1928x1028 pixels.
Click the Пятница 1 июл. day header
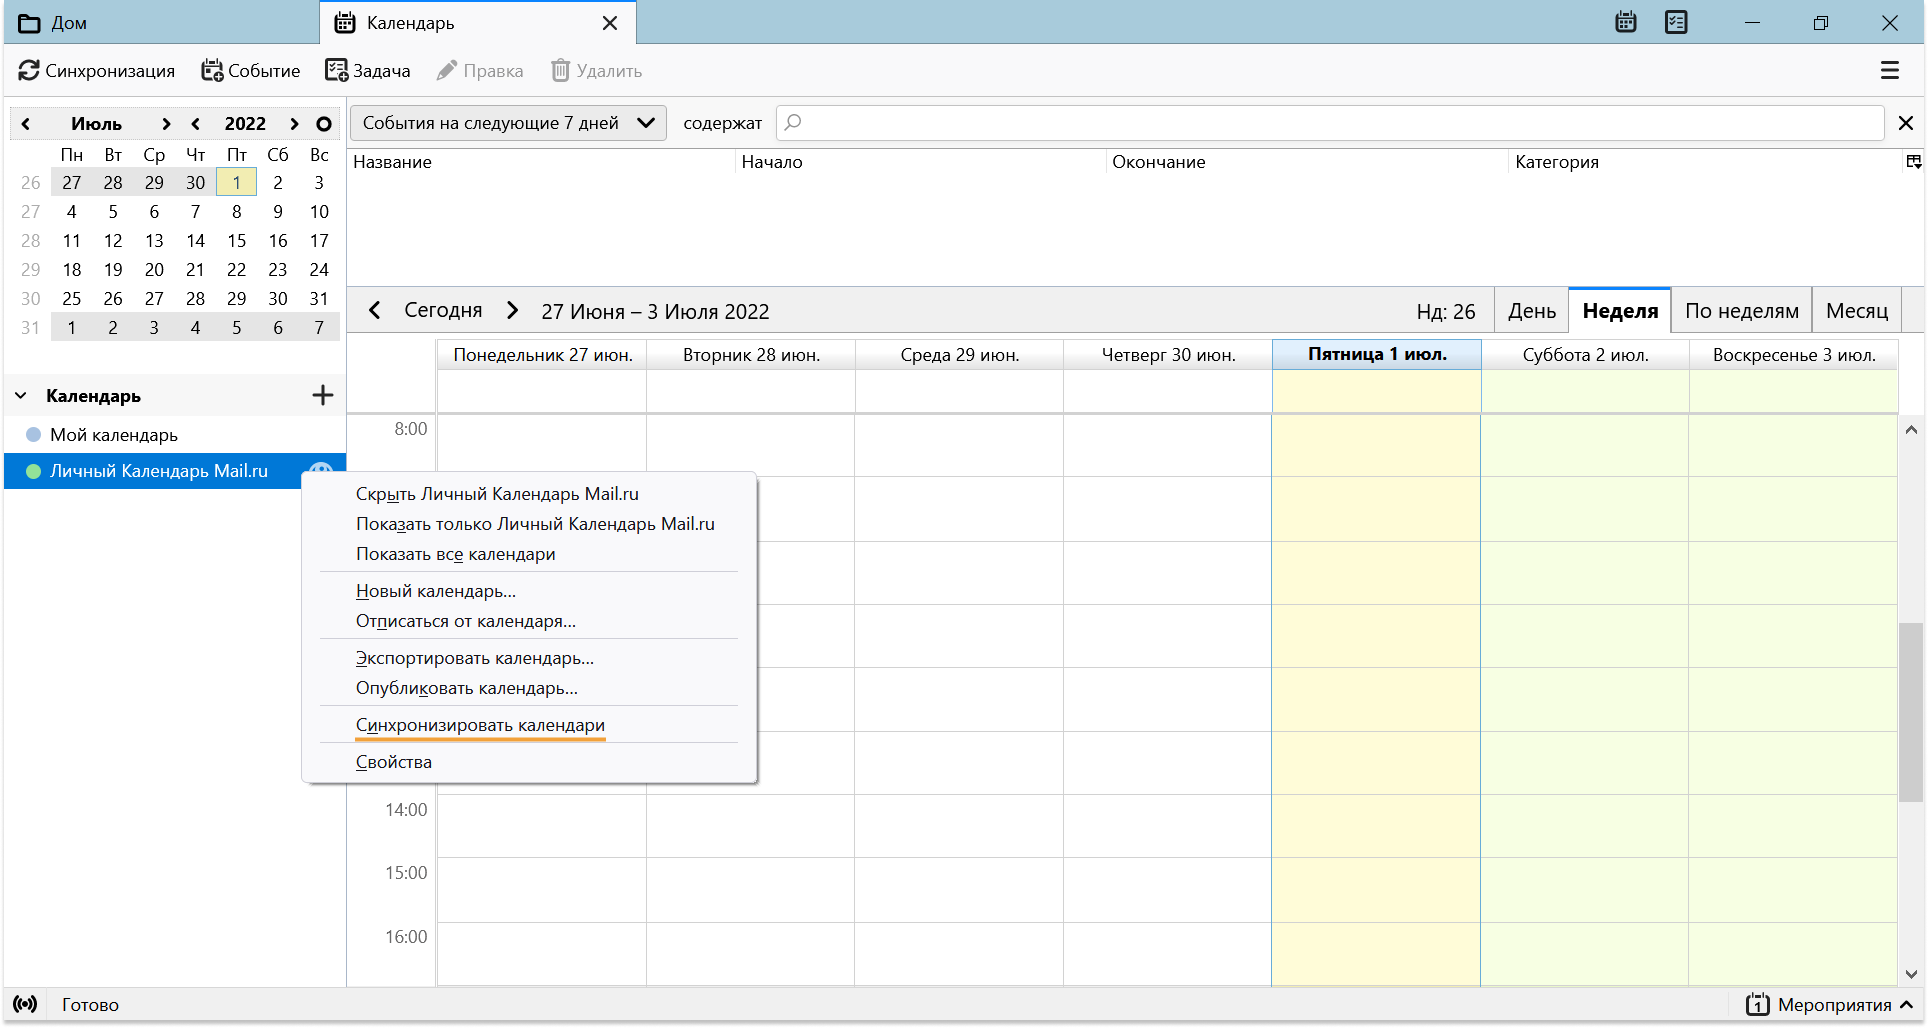coord(1377,355)
